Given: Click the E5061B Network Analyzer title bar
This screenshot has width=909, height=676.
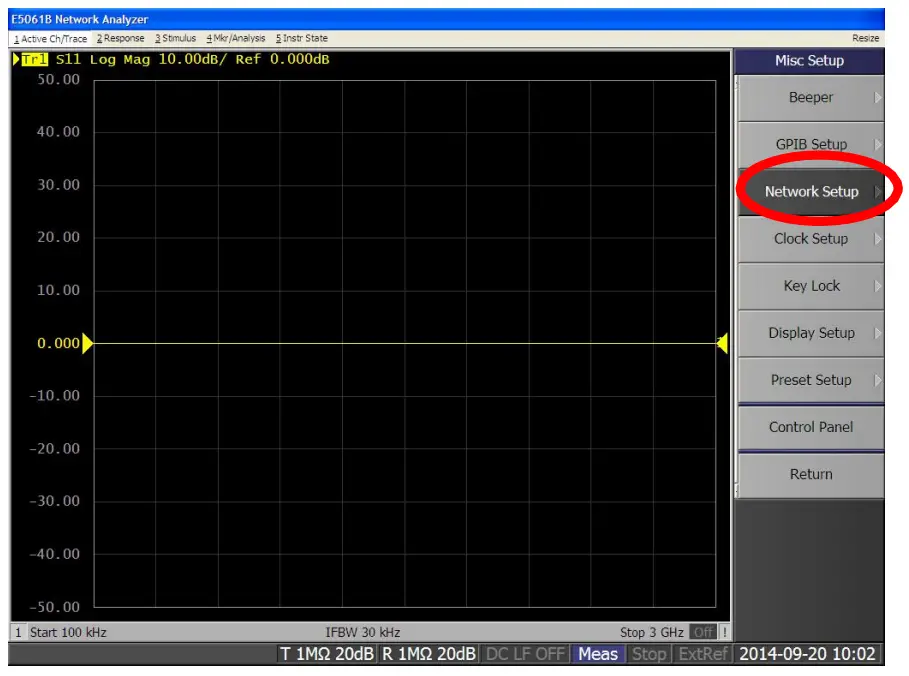Looking at the screenshot, I should coord(446,19).
